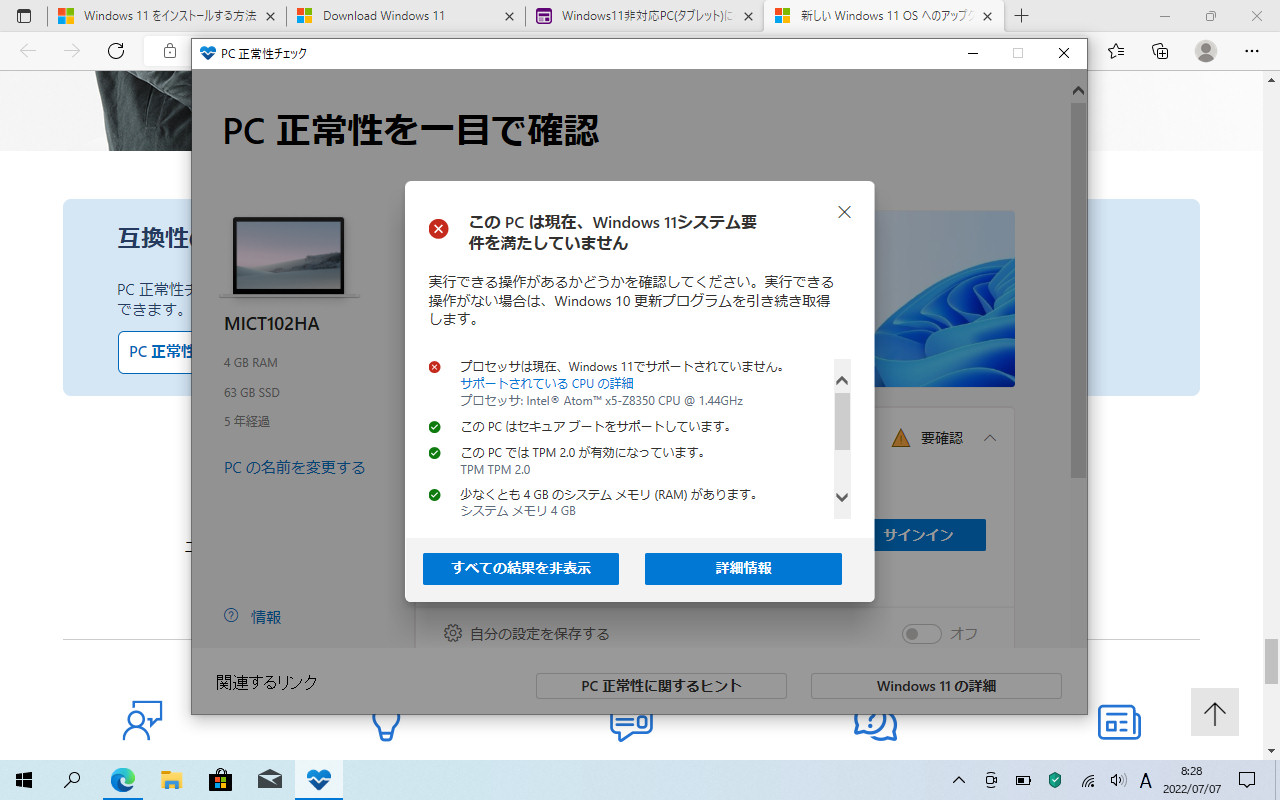This screenshot has height=800, width=1280.
Task: Open the "情報" about link
Action: (266, 617)
